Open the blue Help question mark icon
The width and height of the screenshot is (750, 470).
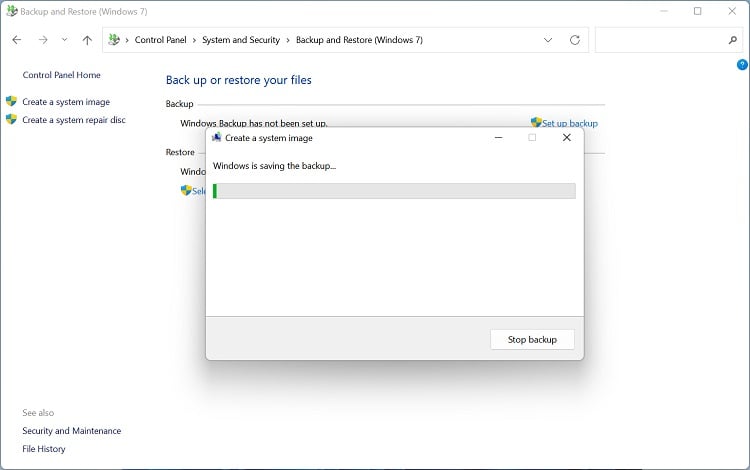click(x=742, y=65)
